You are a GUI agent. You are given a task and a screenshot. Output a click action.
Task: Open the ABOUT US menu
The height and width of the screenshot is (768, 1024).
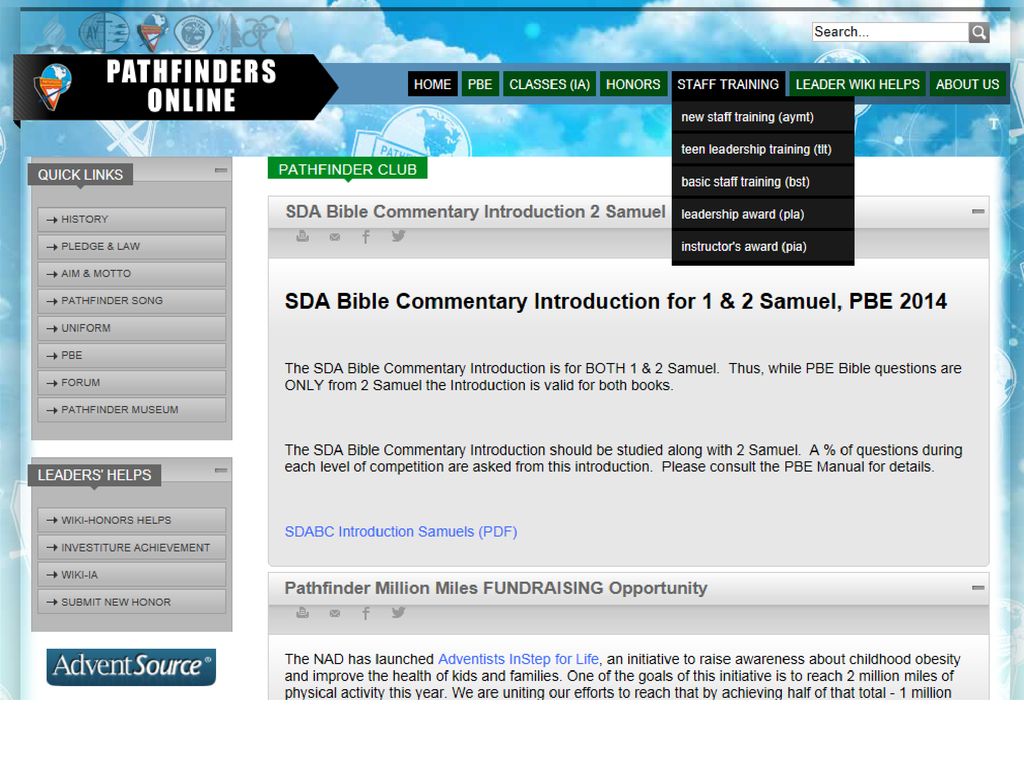(967, 84)
